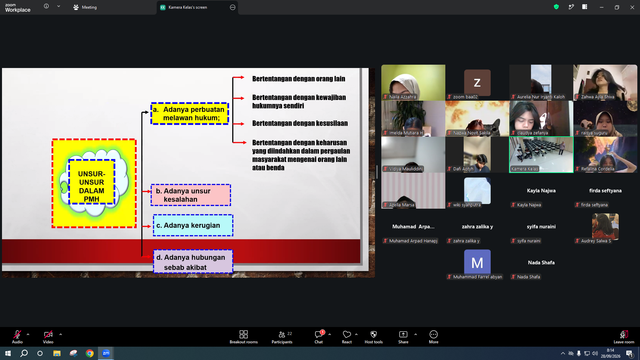Image resolution: width=640 pixels, height=360 pixels.
Task: Click the 'UNSUR-UNSUR DALAM PMH' cloud box
Action: (91, 182)
